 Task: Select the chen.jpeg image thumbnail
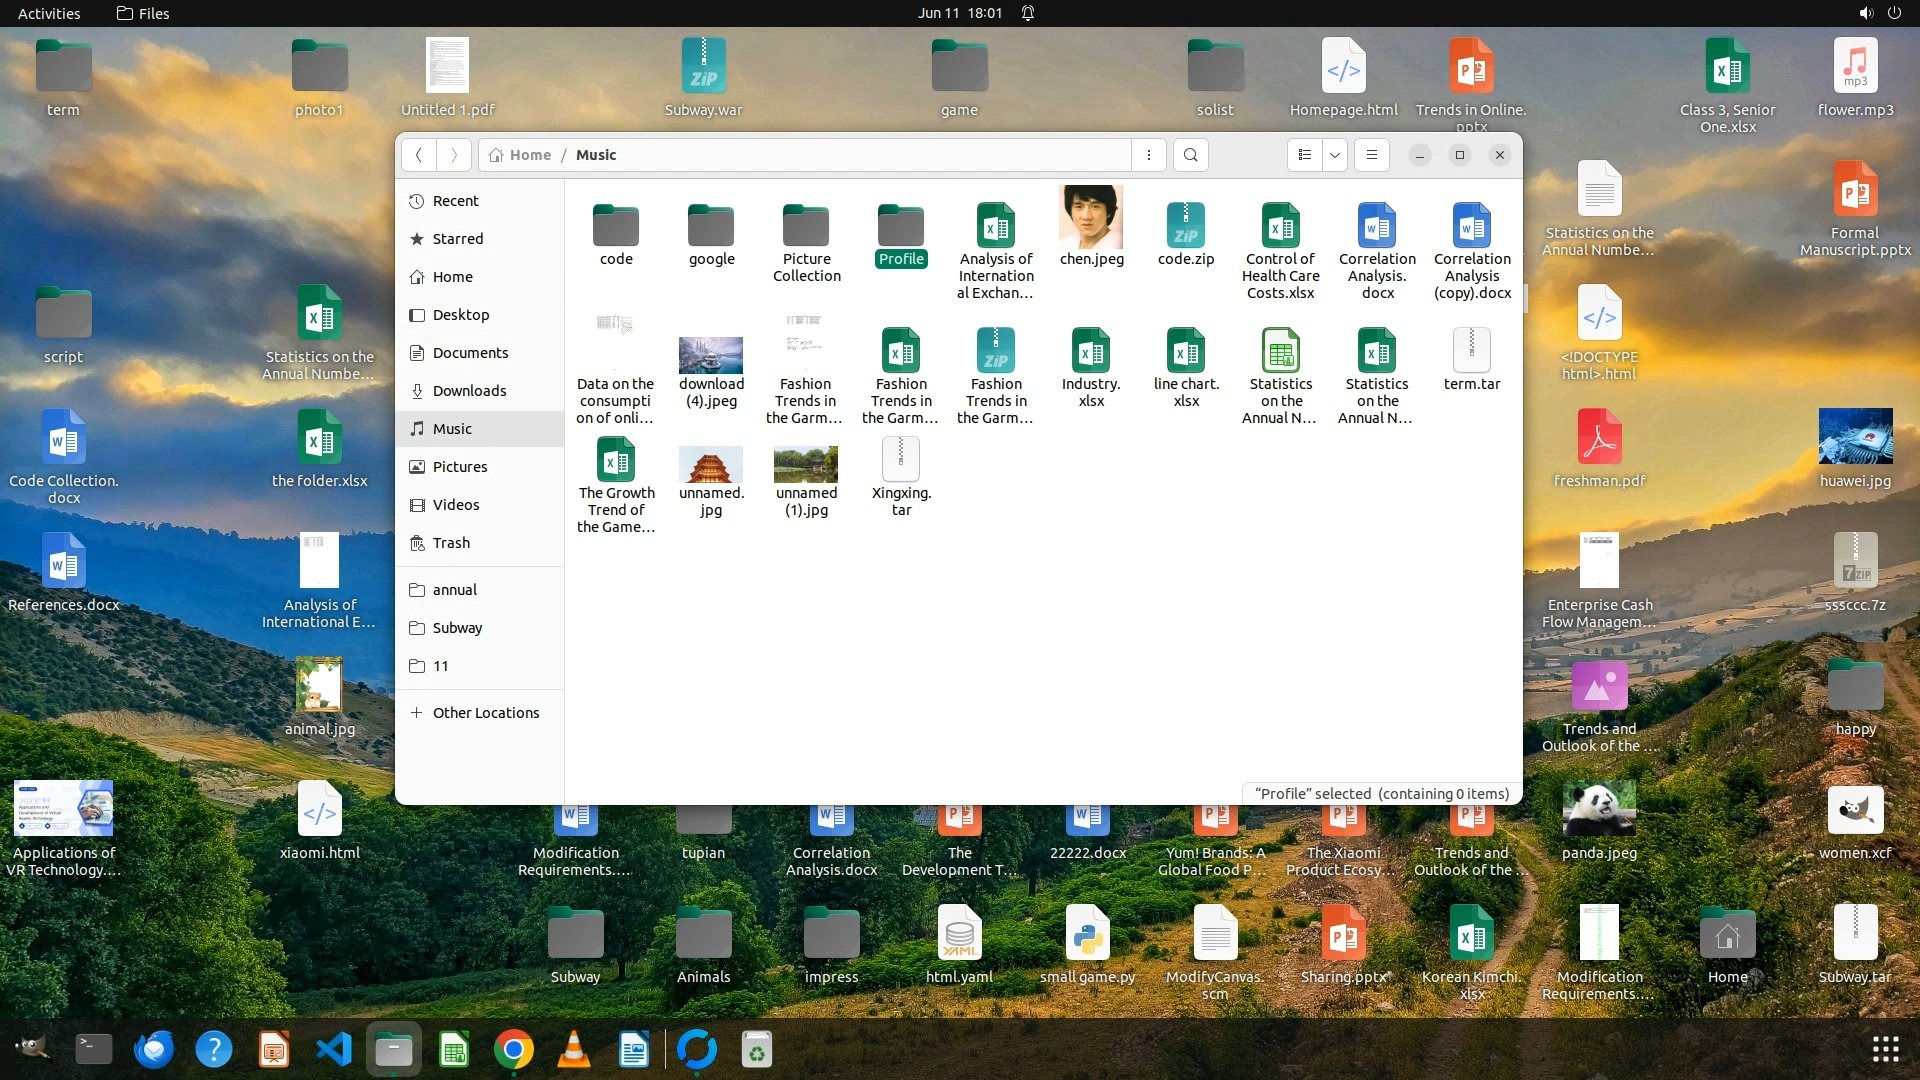pyautogui.click(x=1091, y=218)
